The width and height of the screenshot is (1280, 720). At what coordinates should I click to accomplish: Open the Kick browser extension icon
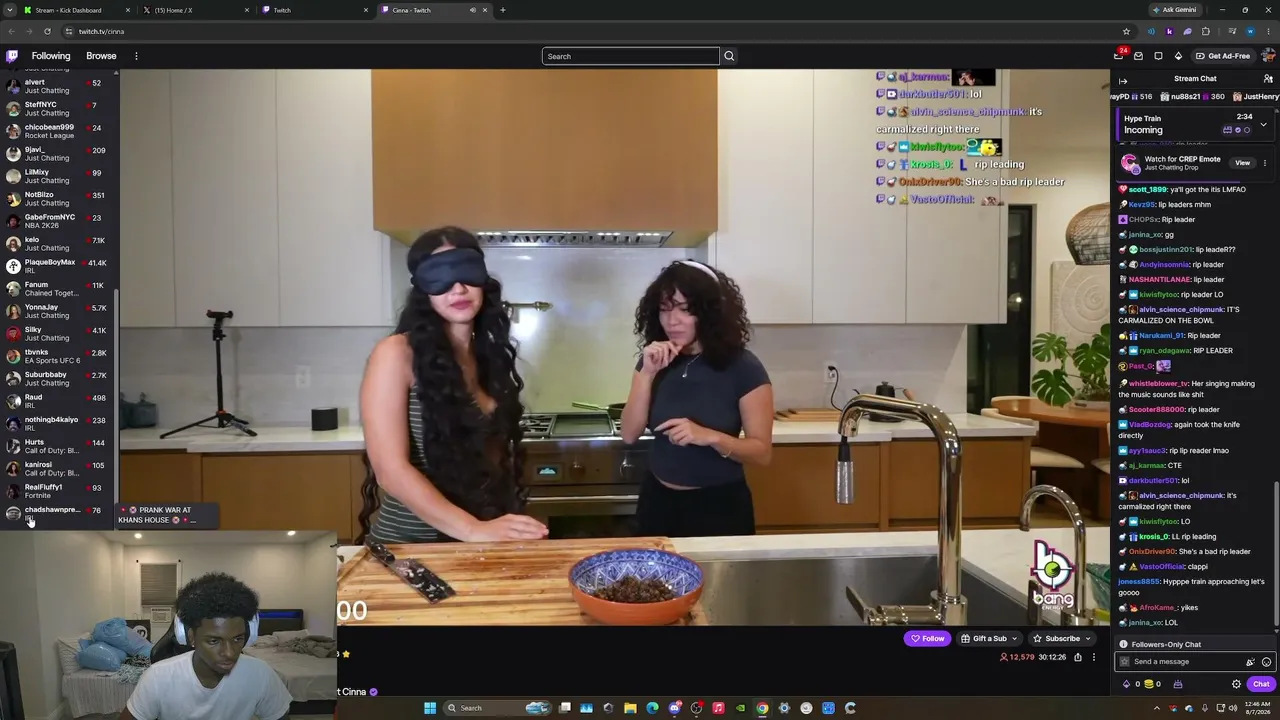click(1169, 31)
